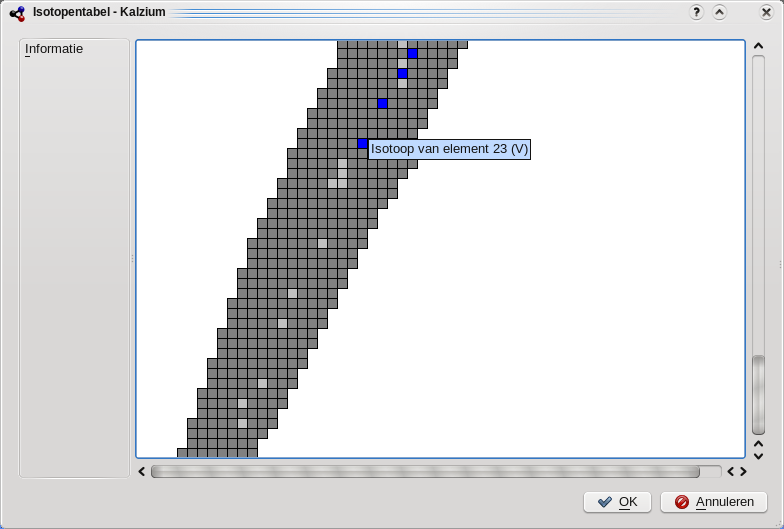This screenshot has width=784, height=529.
Task: Open the help question mark button
Action: (696, 12)
